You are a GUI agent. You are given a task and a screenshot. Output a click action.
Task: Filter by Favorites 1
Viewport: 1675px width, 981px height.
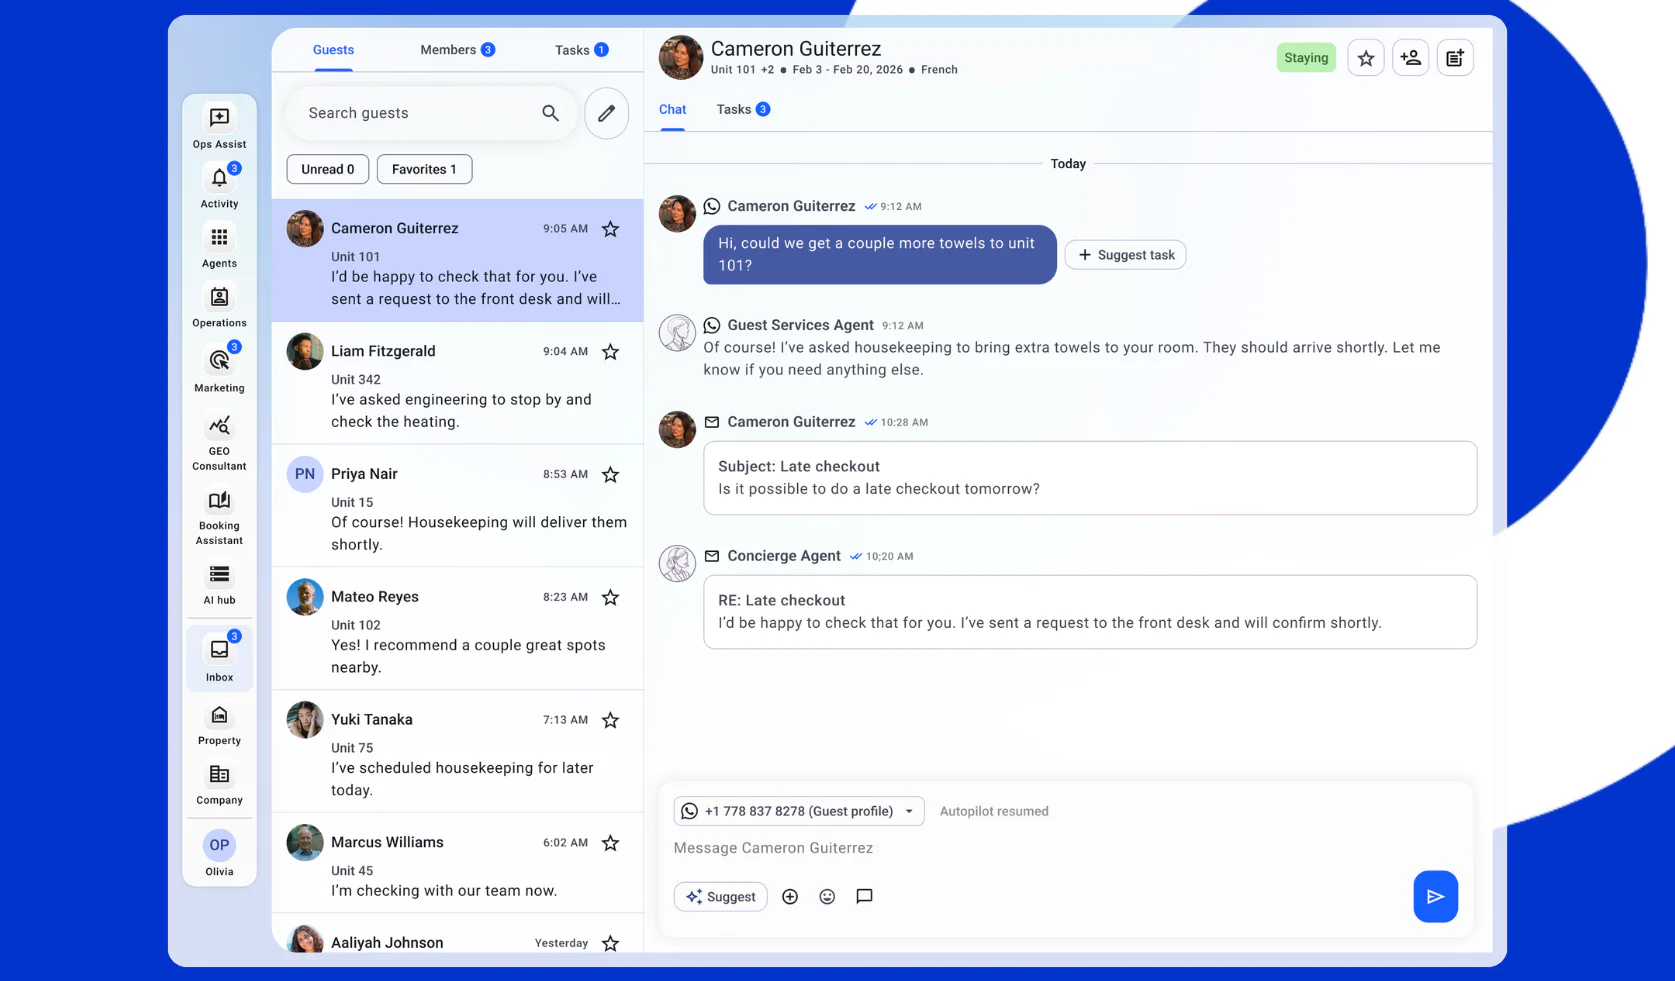pos(424,169)
